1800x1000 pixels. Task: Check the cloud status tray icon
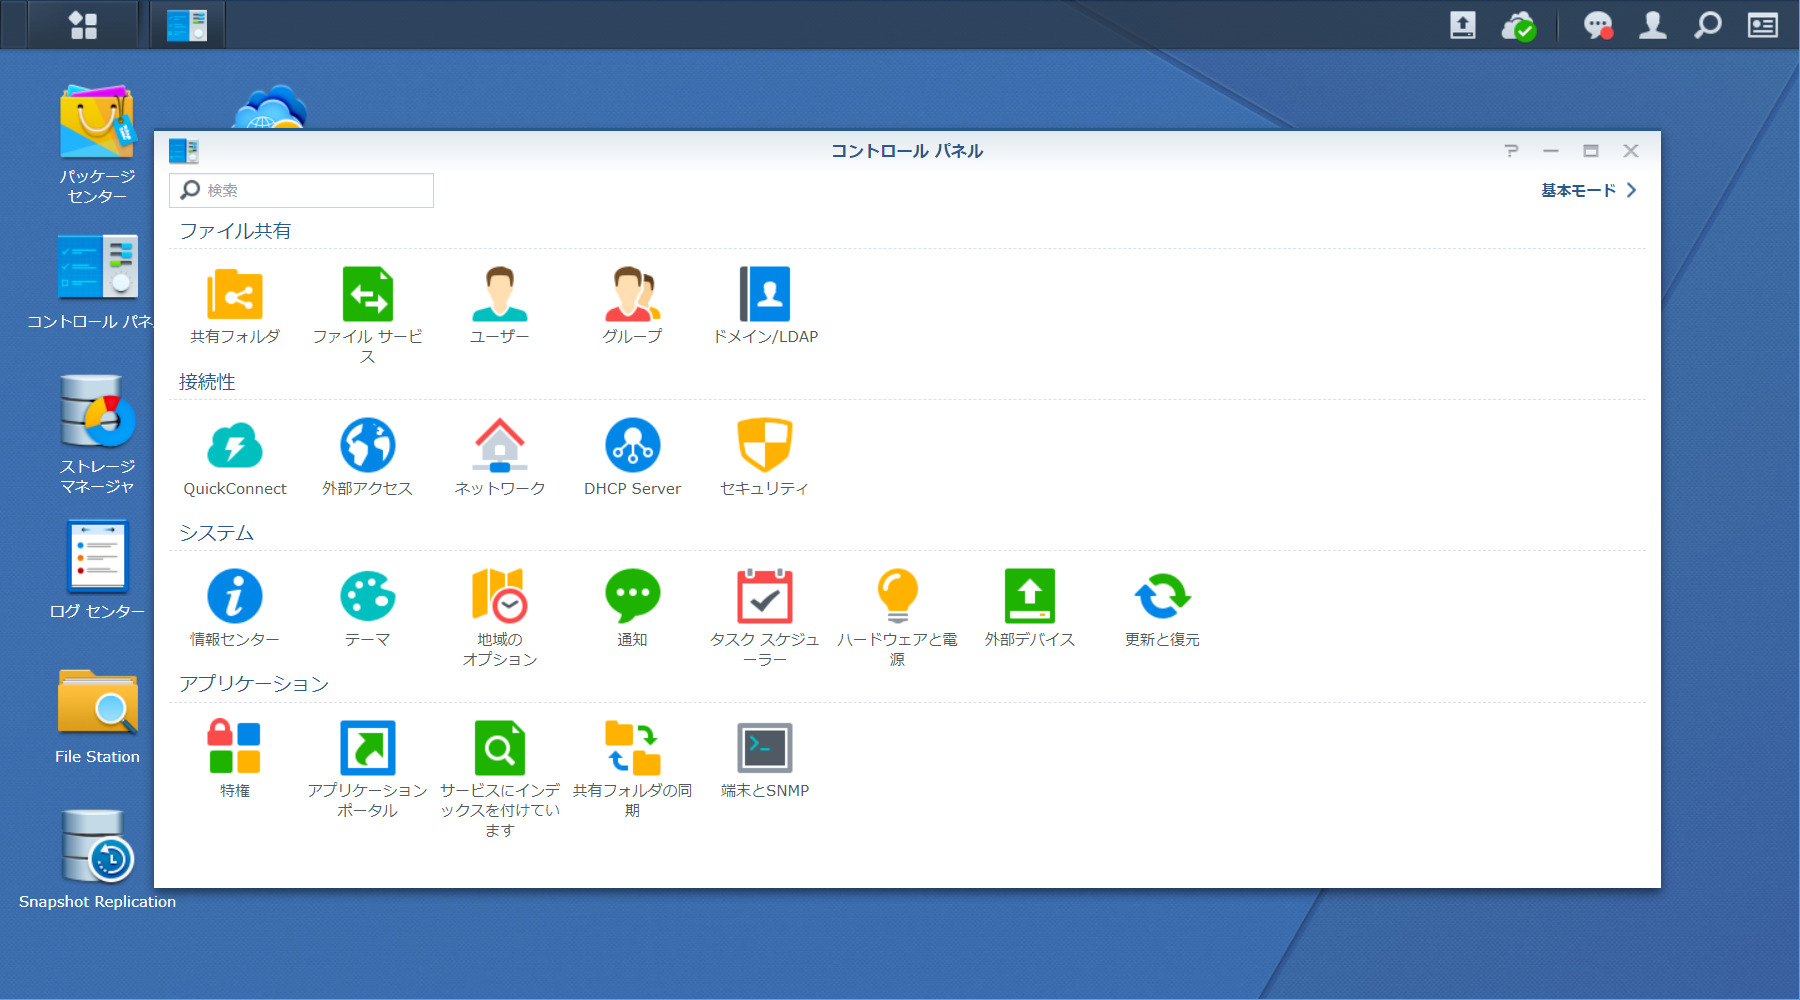(1518, 26)
